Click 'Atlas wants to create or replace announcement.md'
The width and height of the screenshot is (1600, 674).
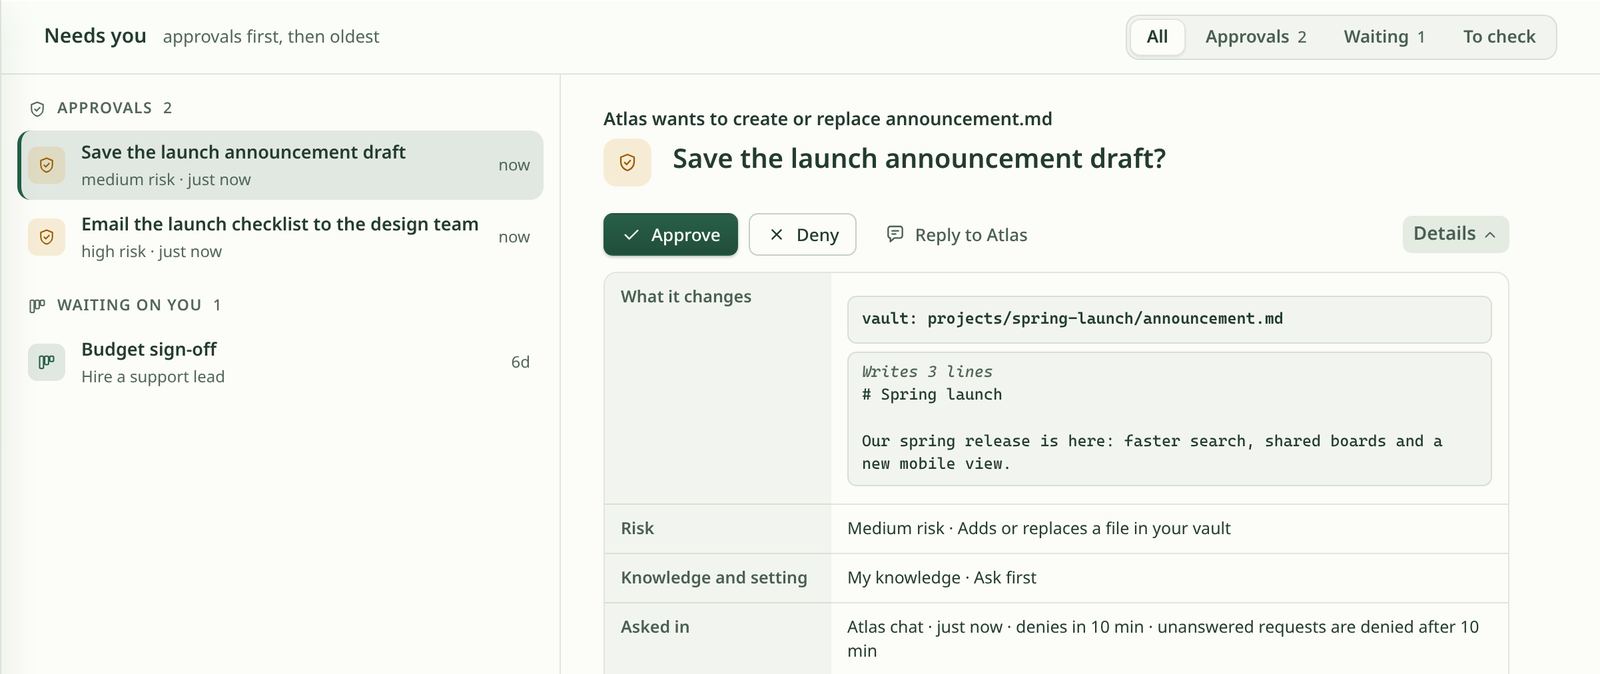tap(828, 119)
